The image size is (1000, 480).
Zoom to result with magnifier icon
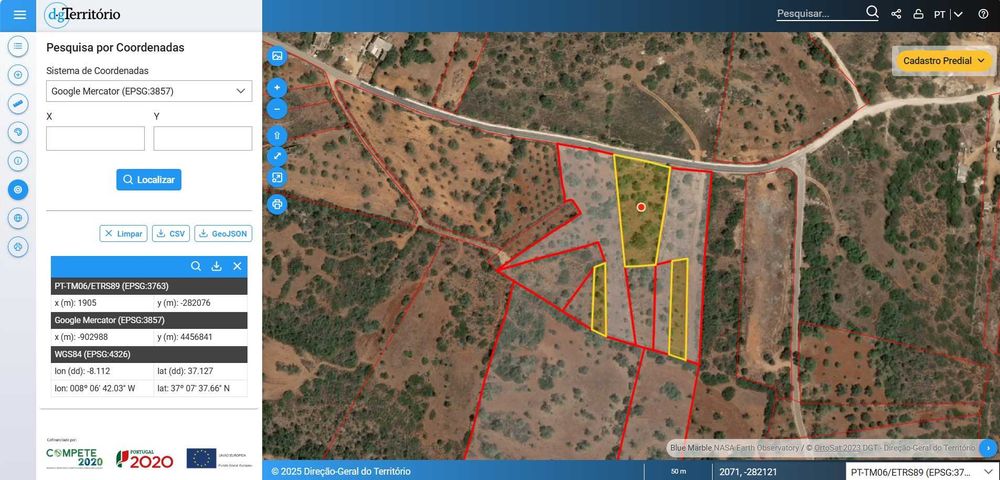click(196, 266)
